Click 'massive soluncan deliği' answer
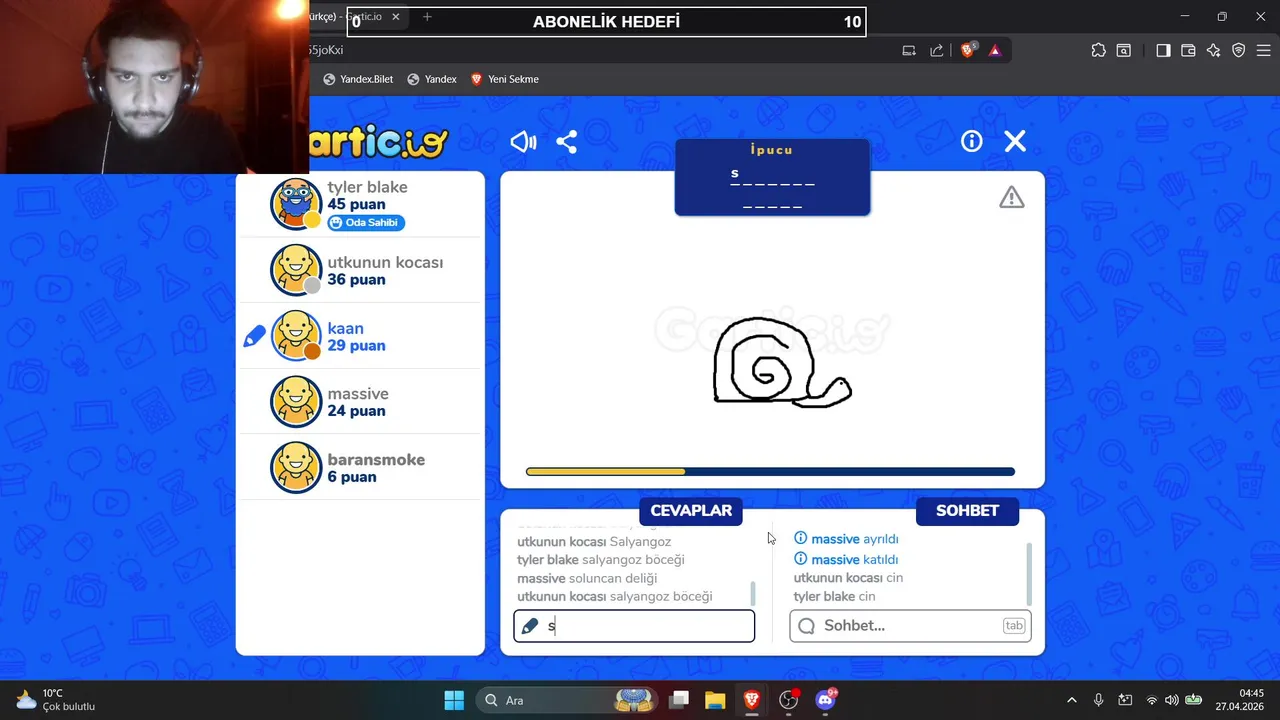The height and width of the screenshot is (720, 1280). [x=587, y=578]
